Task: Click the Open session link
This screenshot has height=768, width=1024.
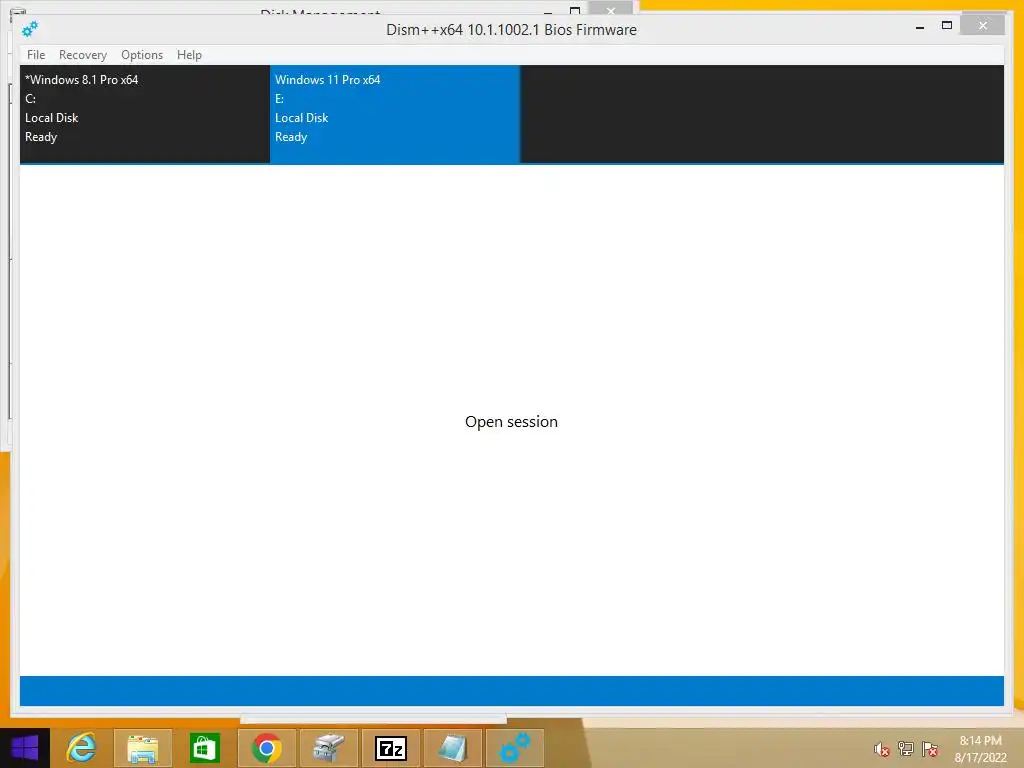Action: [511, 422]
